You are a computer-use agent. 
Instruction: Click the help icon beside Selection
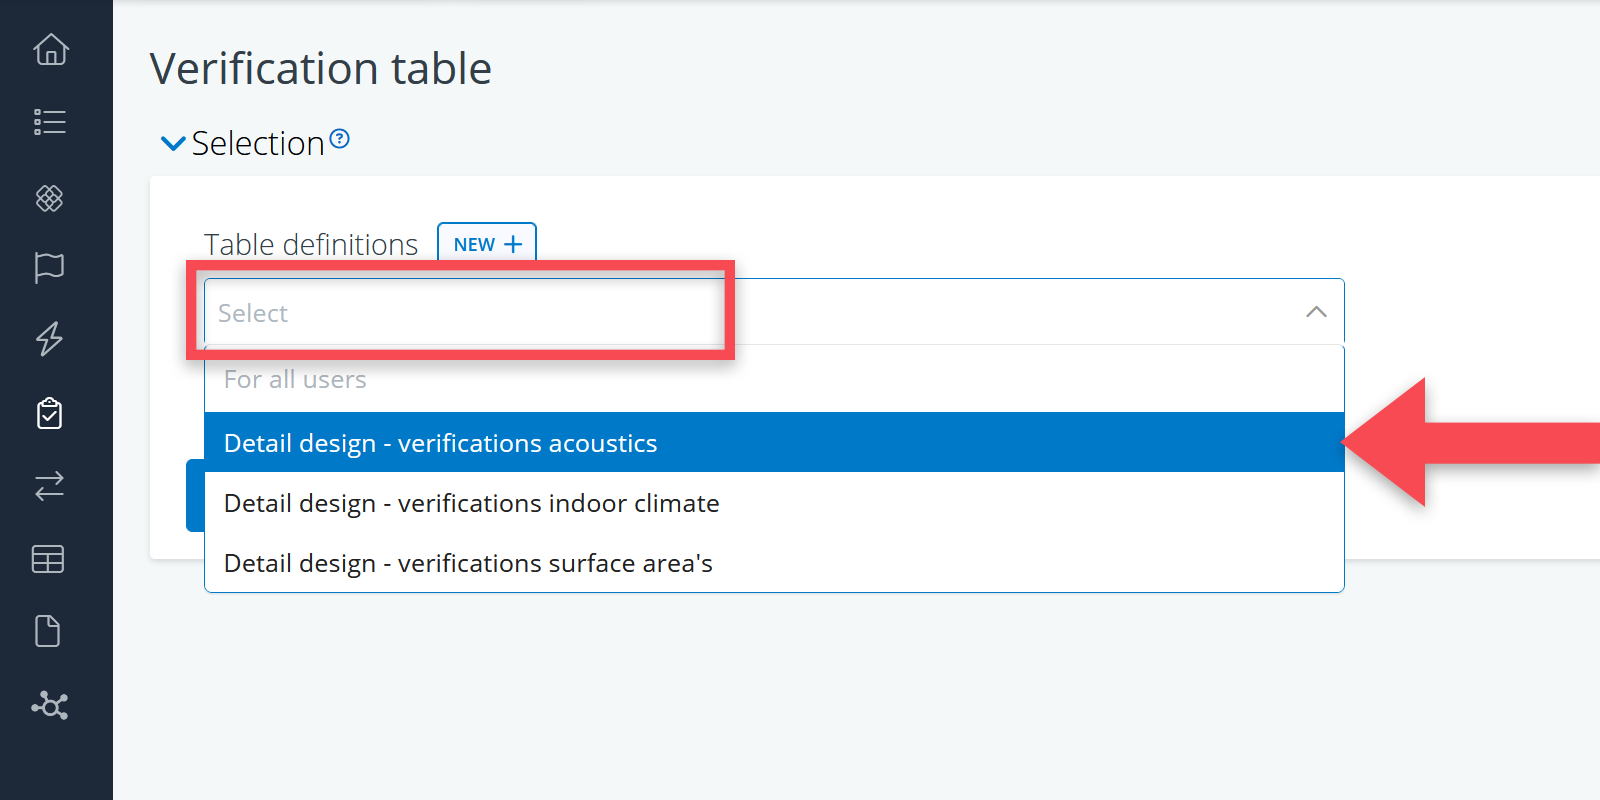[x=340, y=139]
